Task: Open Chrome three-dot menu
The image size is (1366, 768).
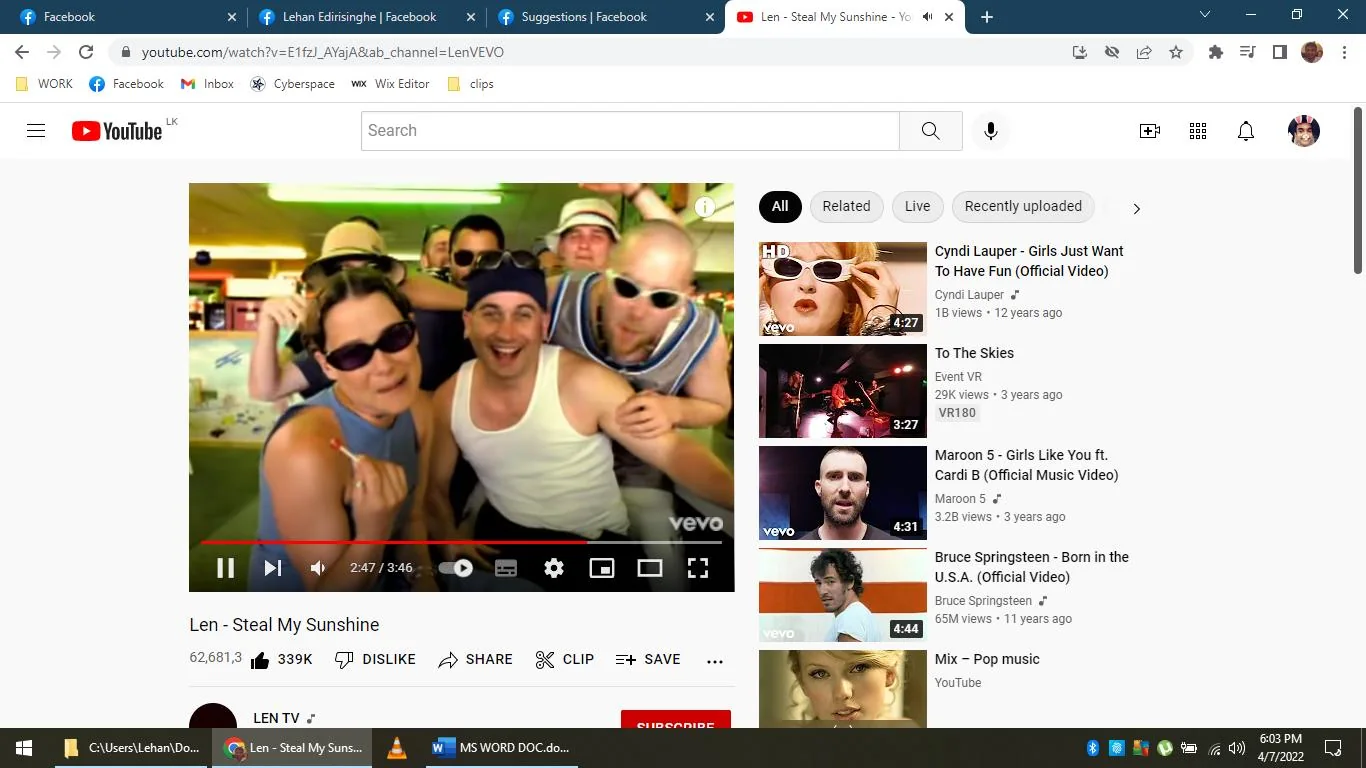Action: (1343, 52)
